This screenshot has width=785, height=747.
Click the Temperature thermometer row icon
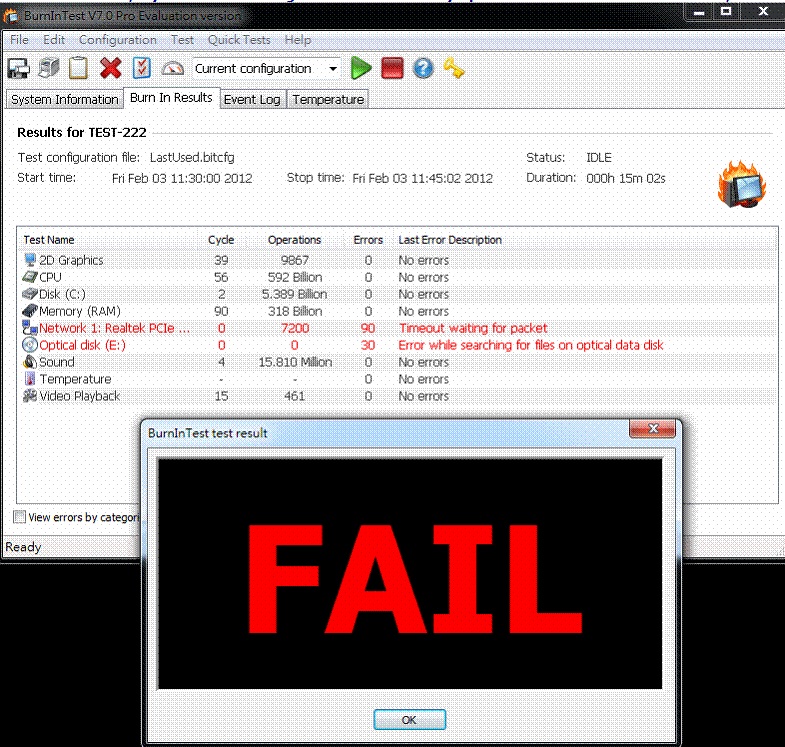coord(30,379)
